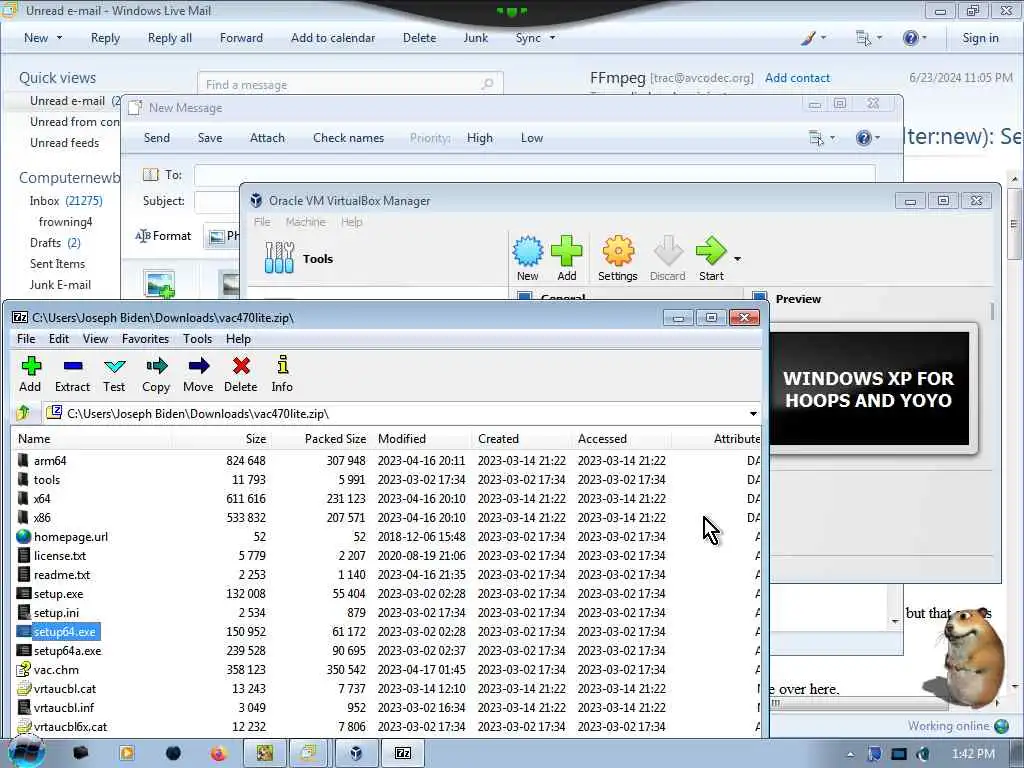Click Add to calendar in Live Mail

[333, 38]
